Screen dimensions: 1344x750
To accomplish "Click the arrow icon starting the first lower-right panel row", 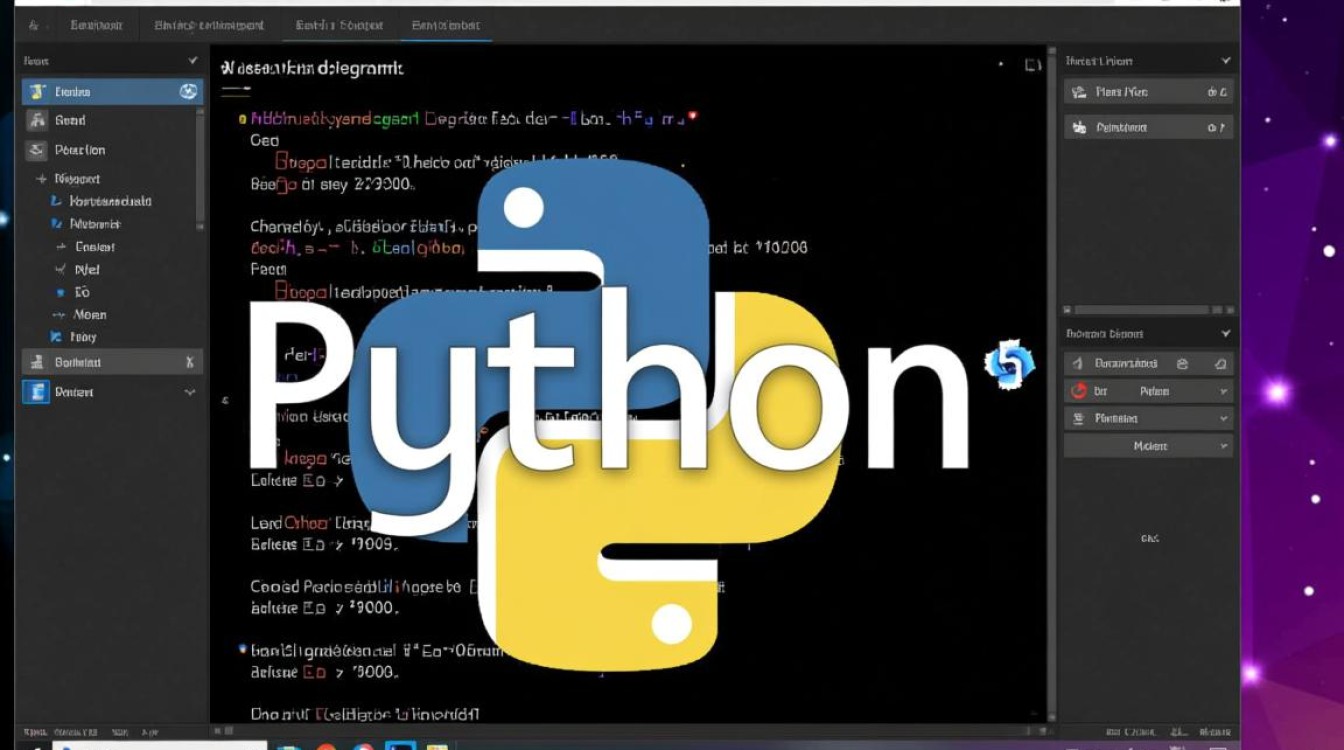I will click(1078, 364).
